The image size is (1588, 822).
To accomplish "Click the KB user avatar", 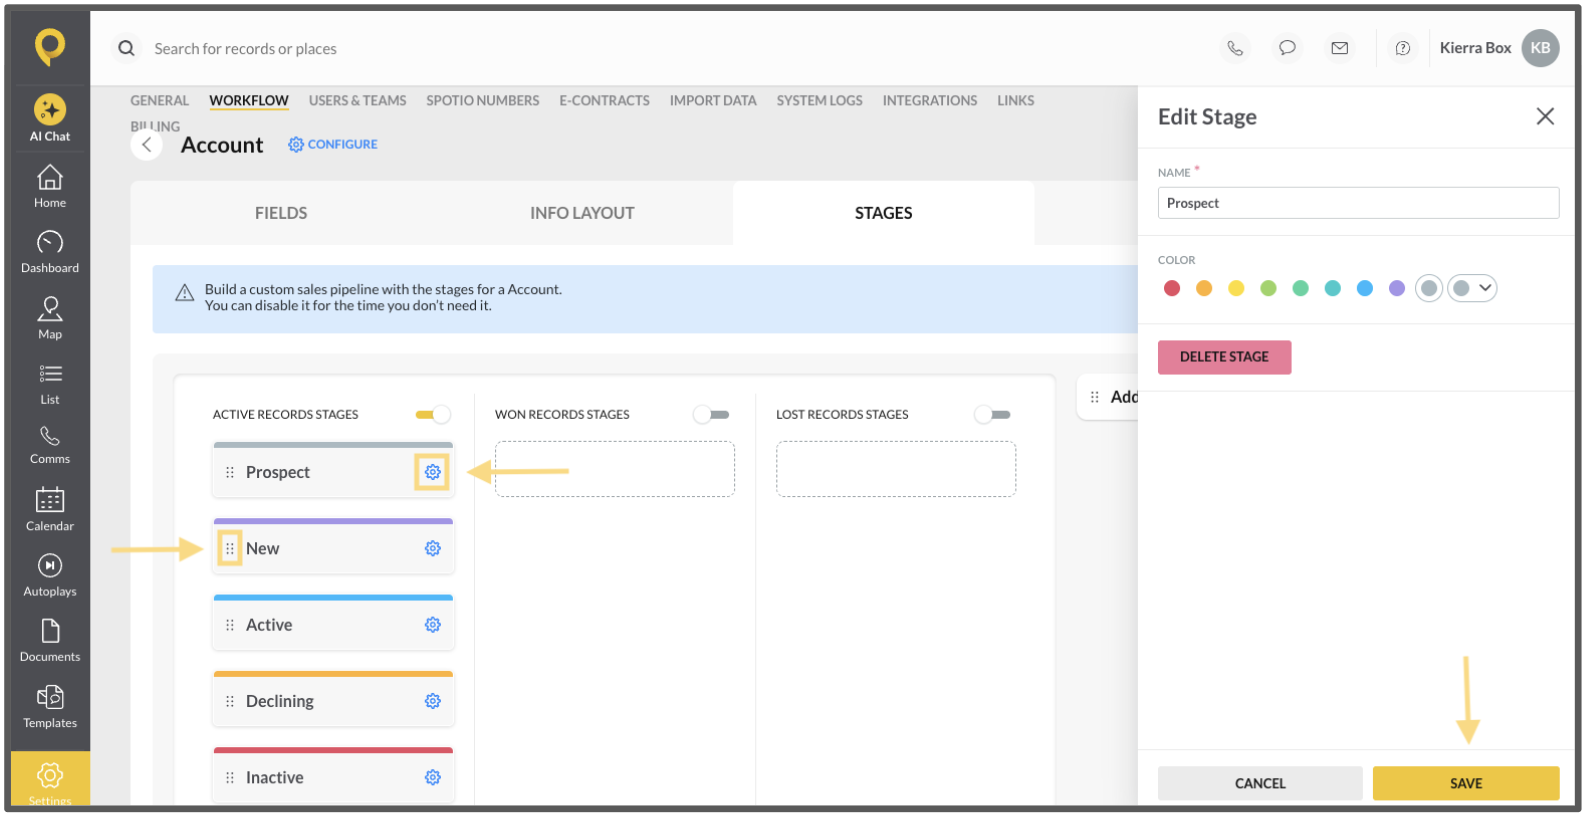I will coord(1542,48).
